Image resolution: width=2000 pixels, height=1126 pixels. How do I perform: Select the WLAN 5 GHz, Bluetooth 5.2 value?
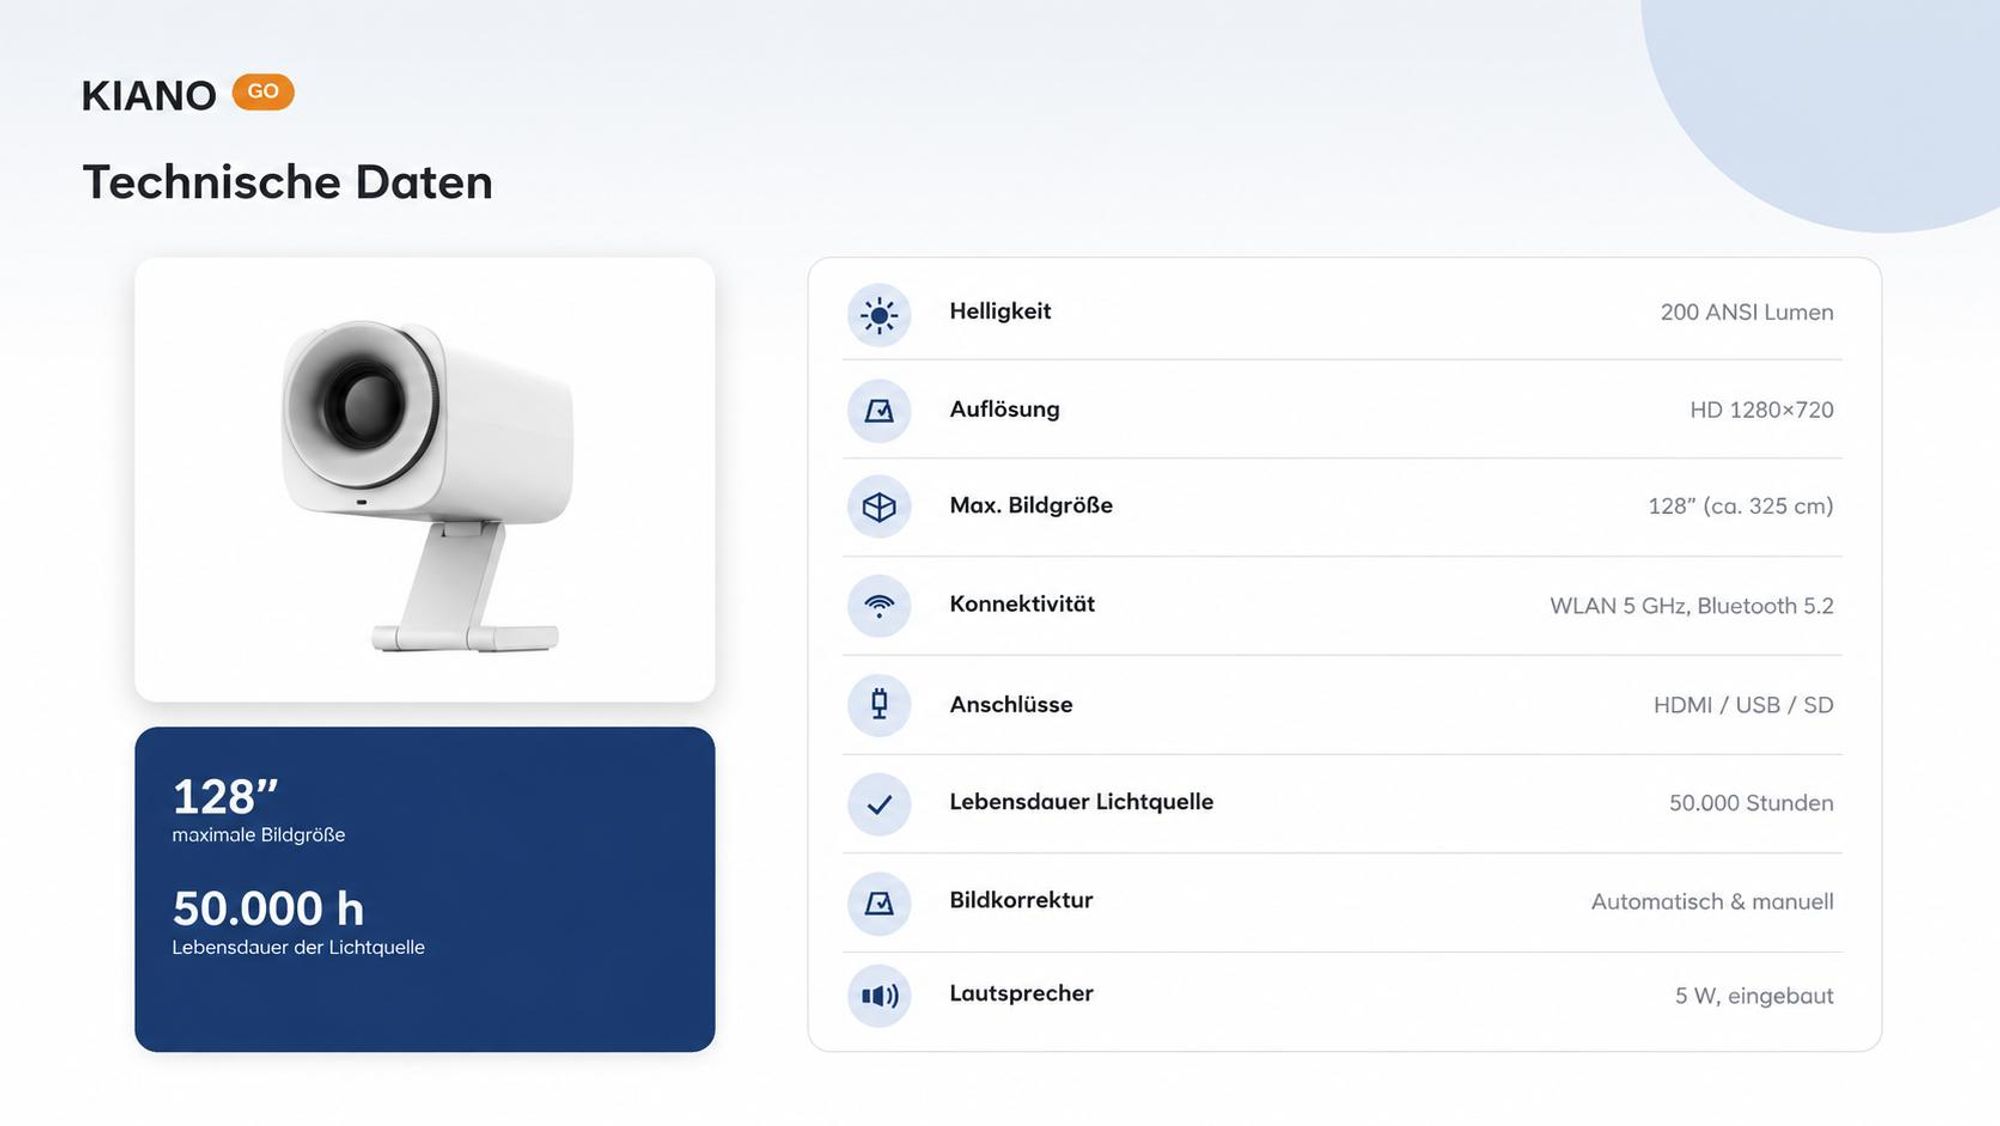click(1692, 606)
